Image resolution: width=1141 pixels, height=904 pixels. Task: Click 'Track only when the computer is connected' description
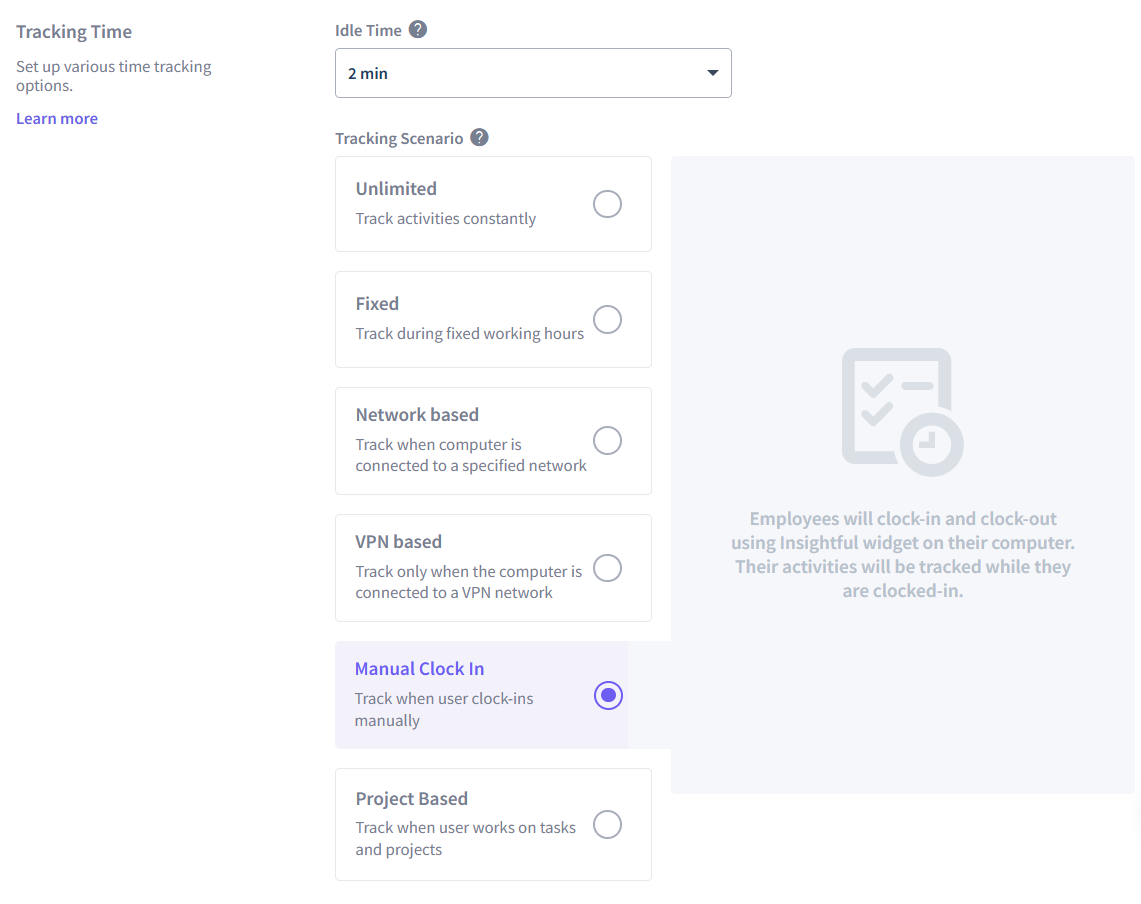coord(469,582)
